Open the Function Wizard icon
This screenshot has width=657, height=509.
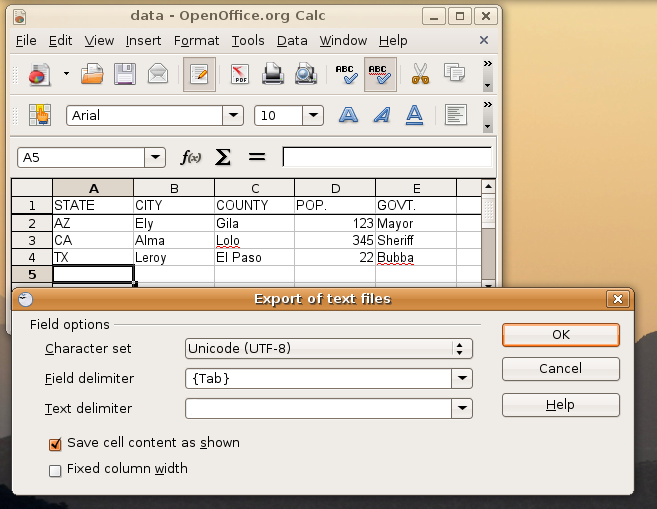pyautogui.click(x=190, y=158)
